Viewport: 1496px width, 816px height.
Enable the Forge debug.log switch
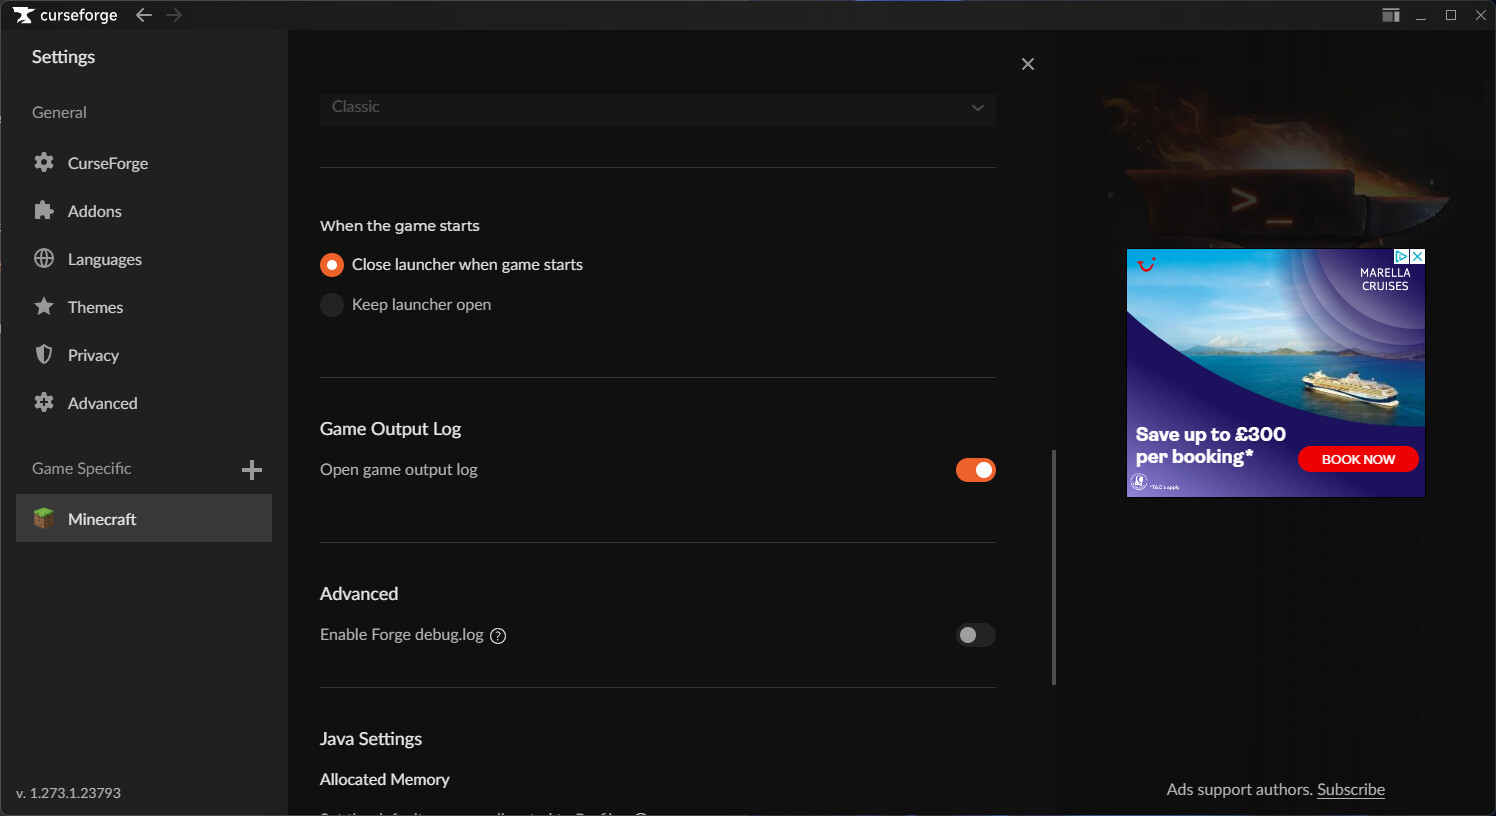(x=976, y=635)
